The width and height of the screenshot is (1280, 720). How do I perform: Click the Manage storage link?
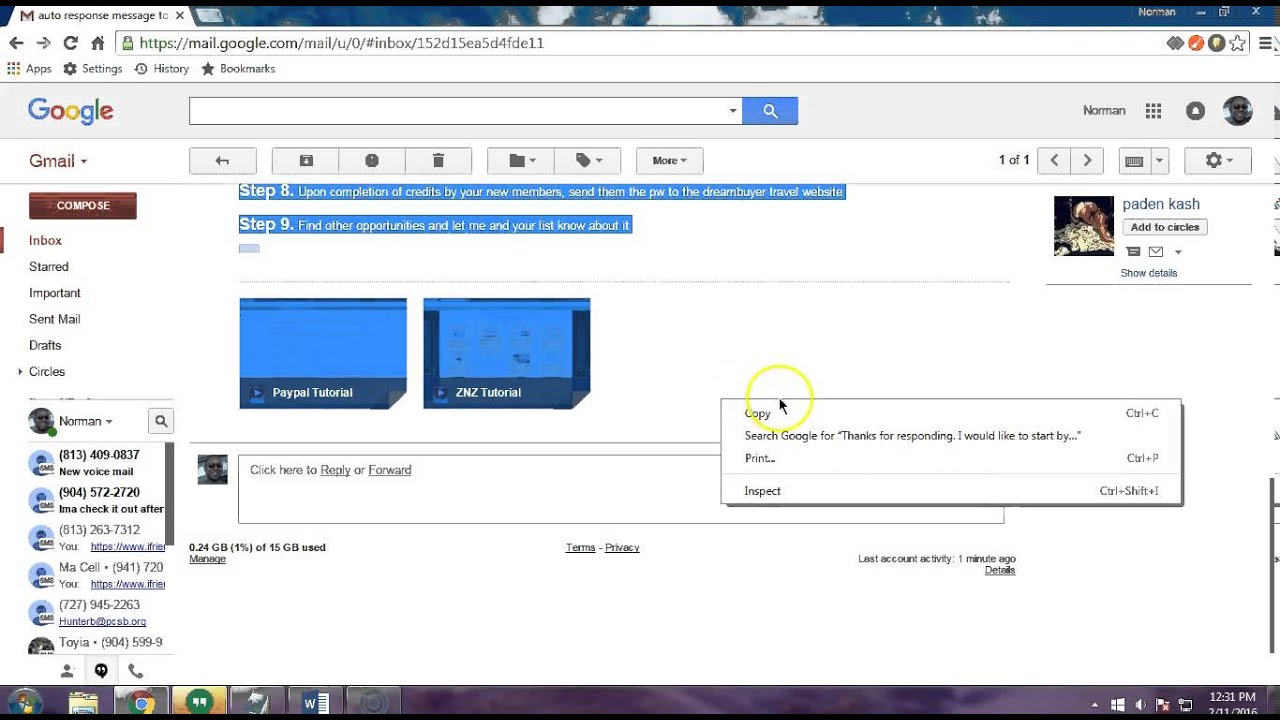208,559
